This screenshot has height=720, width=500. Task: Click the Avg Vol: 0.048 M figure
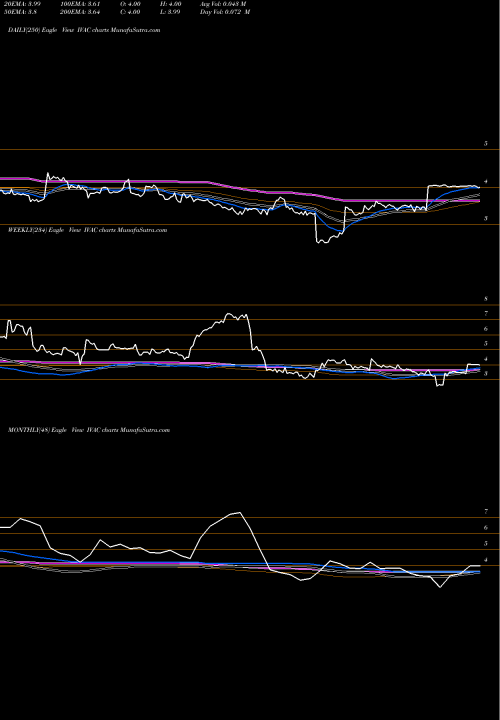click(223, 4)
